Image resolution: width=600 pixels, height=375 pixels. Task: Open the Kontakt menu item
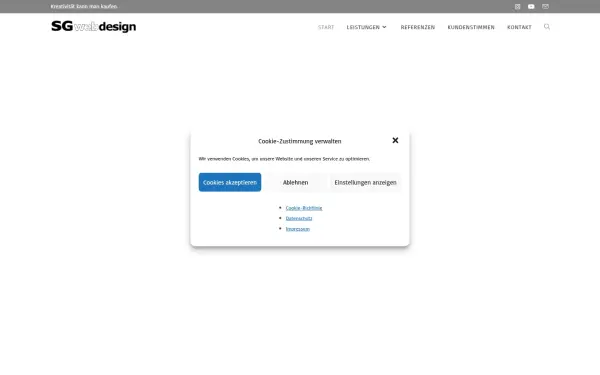[x=519, y=27]
